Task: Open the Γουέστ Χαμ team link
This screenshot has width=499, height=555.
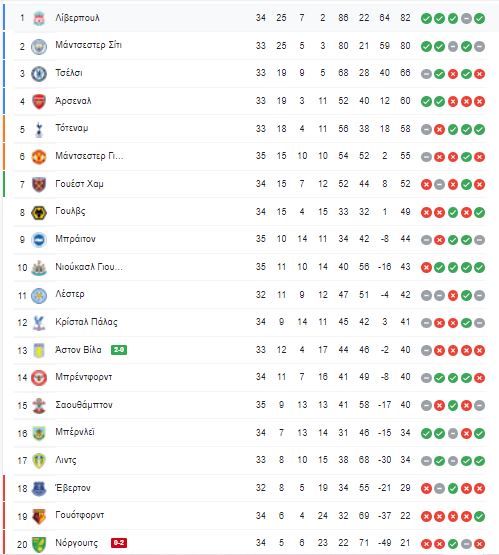Action: pyautogui.click(x=79, y=184)
